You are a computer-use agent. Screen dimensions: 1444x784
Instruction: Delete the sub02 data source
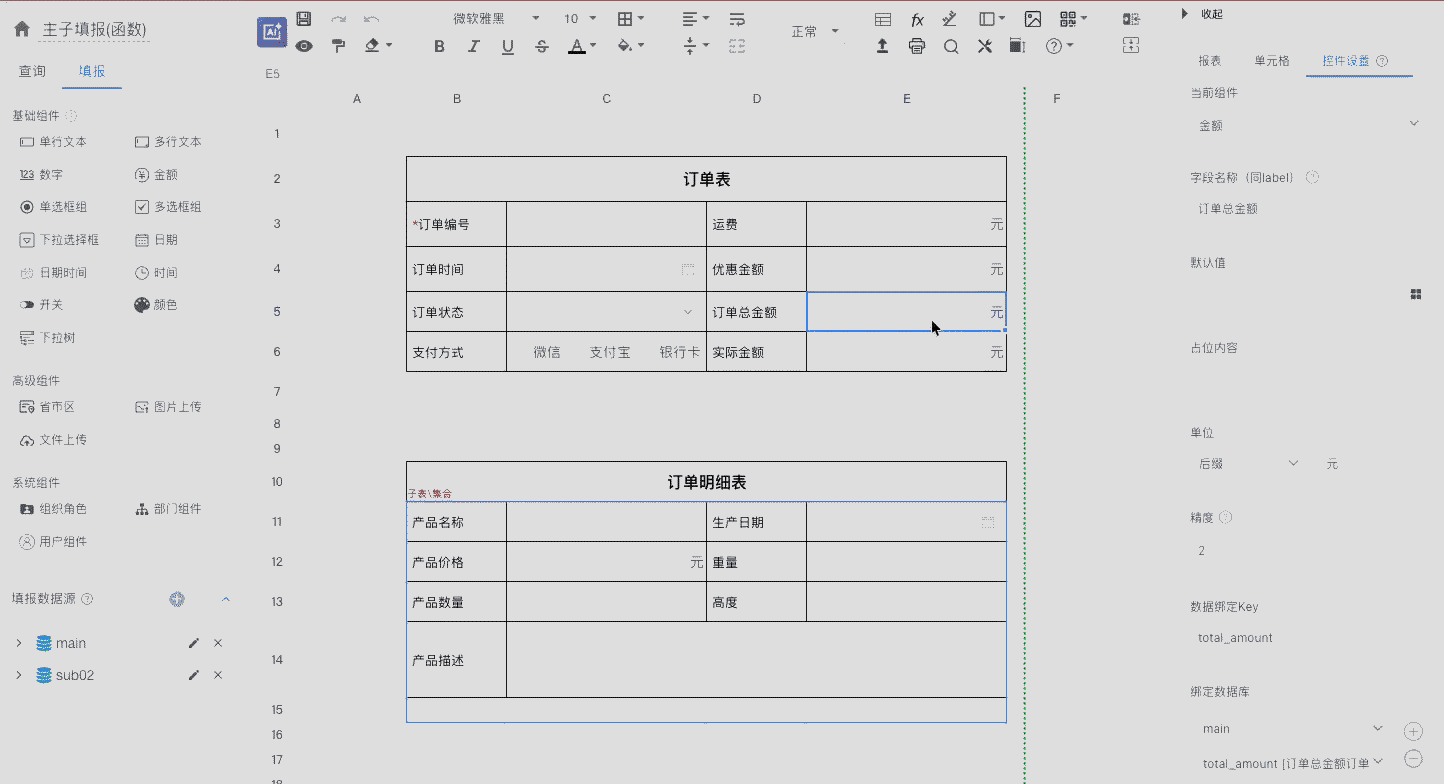coord(218,675)
